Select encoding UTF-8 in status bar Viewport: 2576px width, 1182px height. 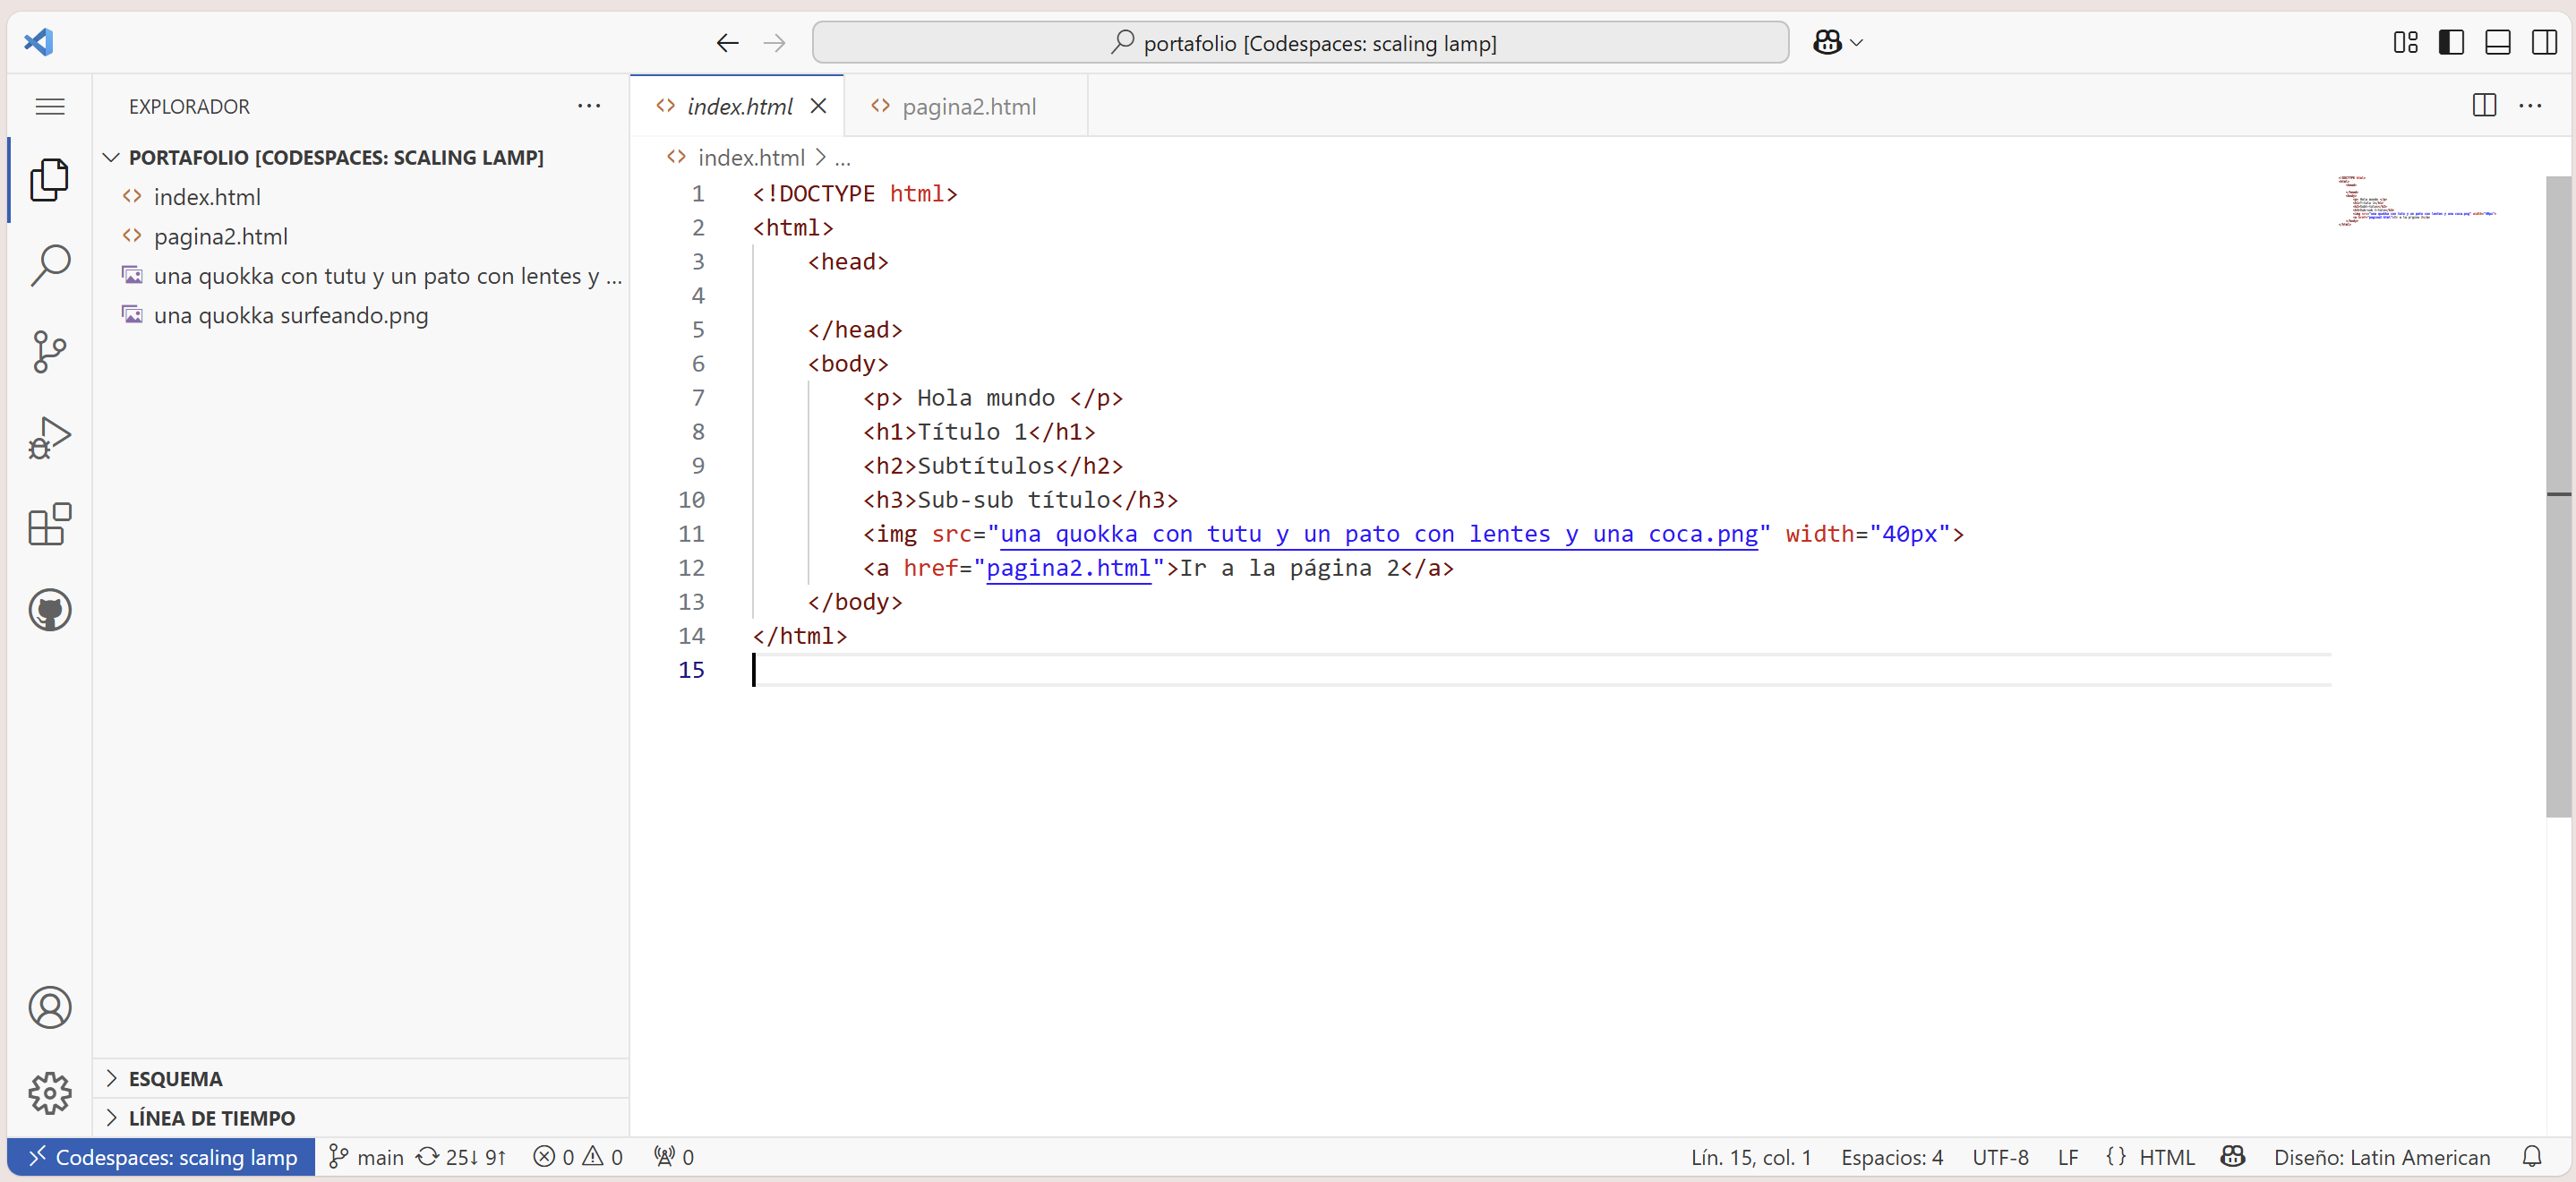click(2000, 1157)
